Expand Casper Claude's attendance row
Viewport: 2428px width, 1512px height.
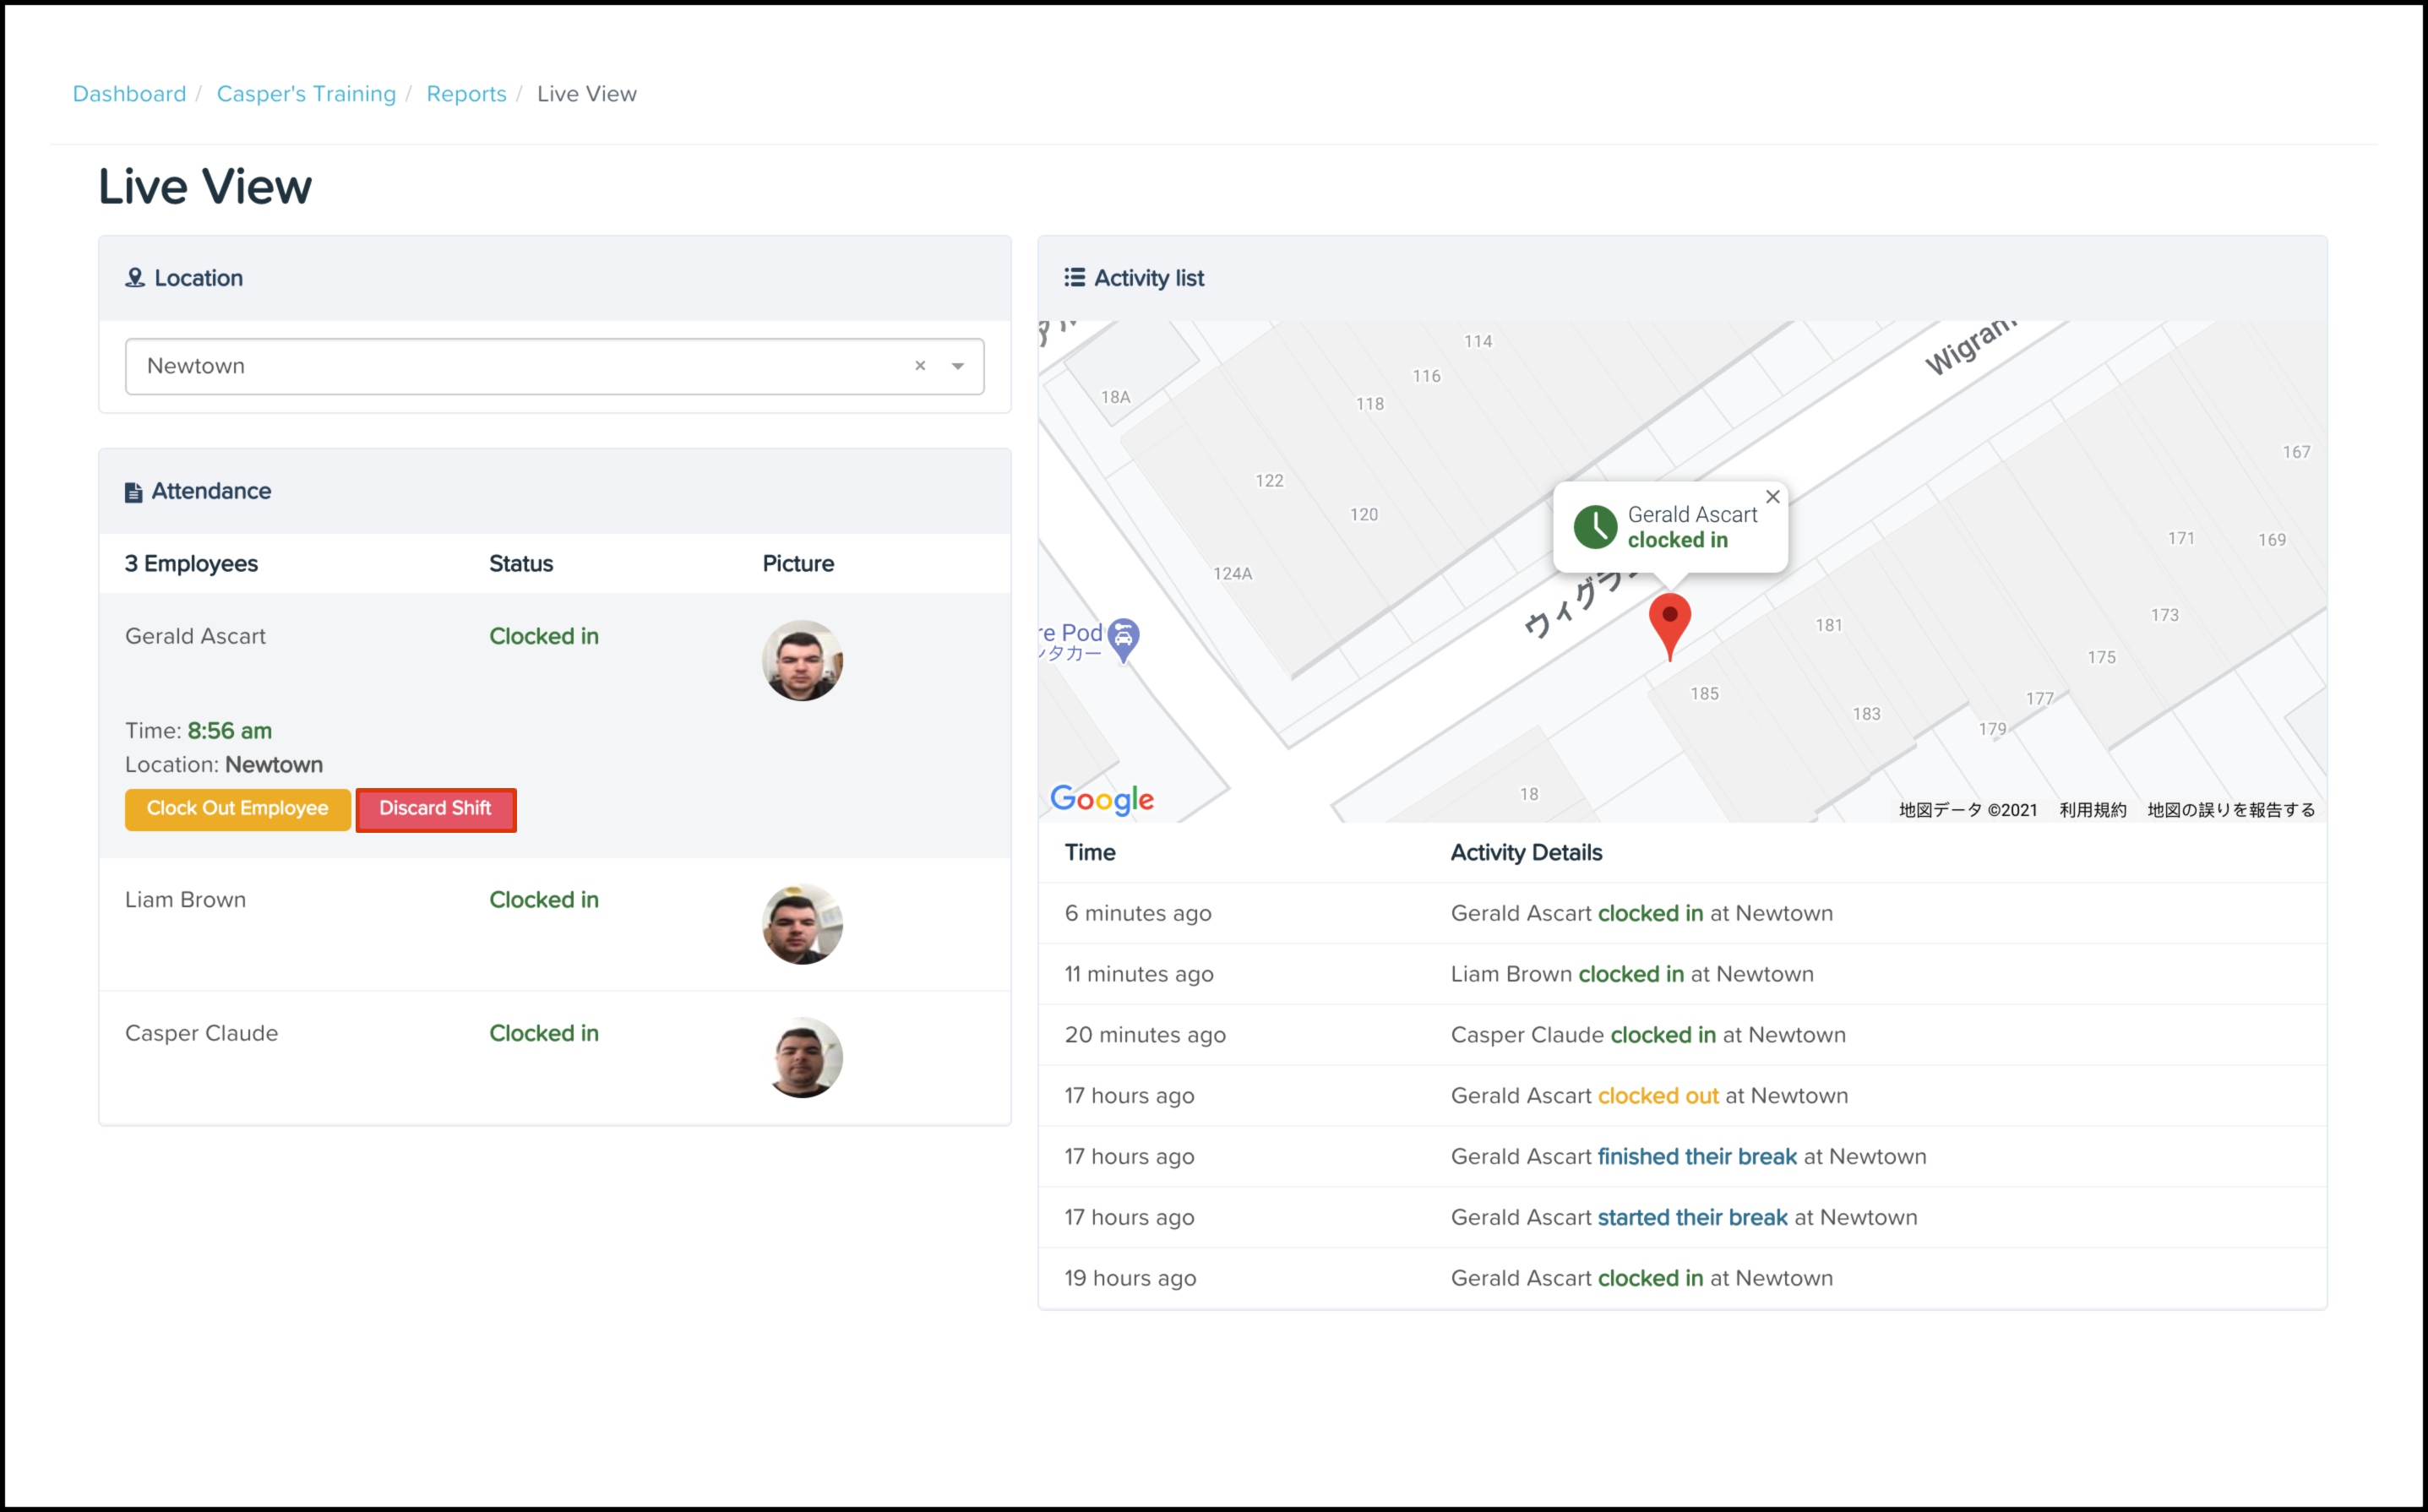pos(201,1034)
